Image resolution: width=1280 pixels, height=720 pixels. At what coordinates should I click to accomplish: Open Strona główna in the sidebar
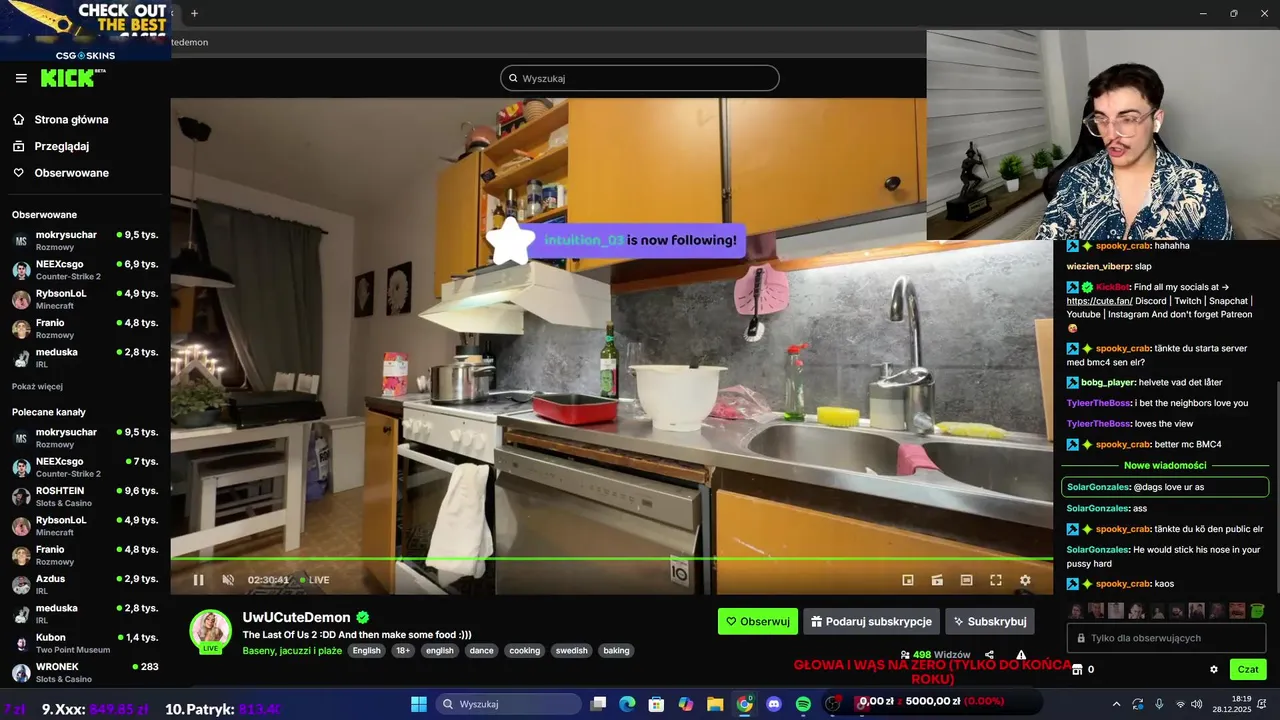point(85,119)
